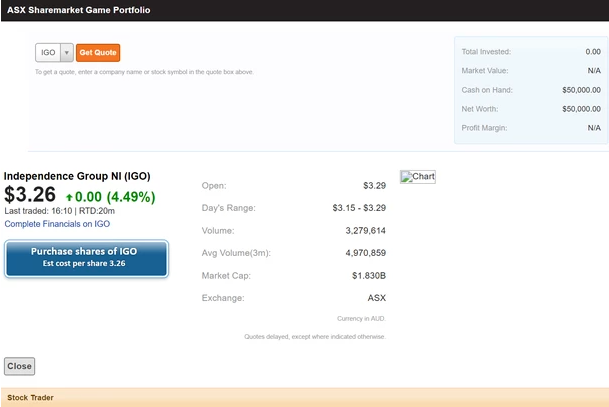
Task: Click Purchase shares of IGO button
Action: (x=86, y=258)
